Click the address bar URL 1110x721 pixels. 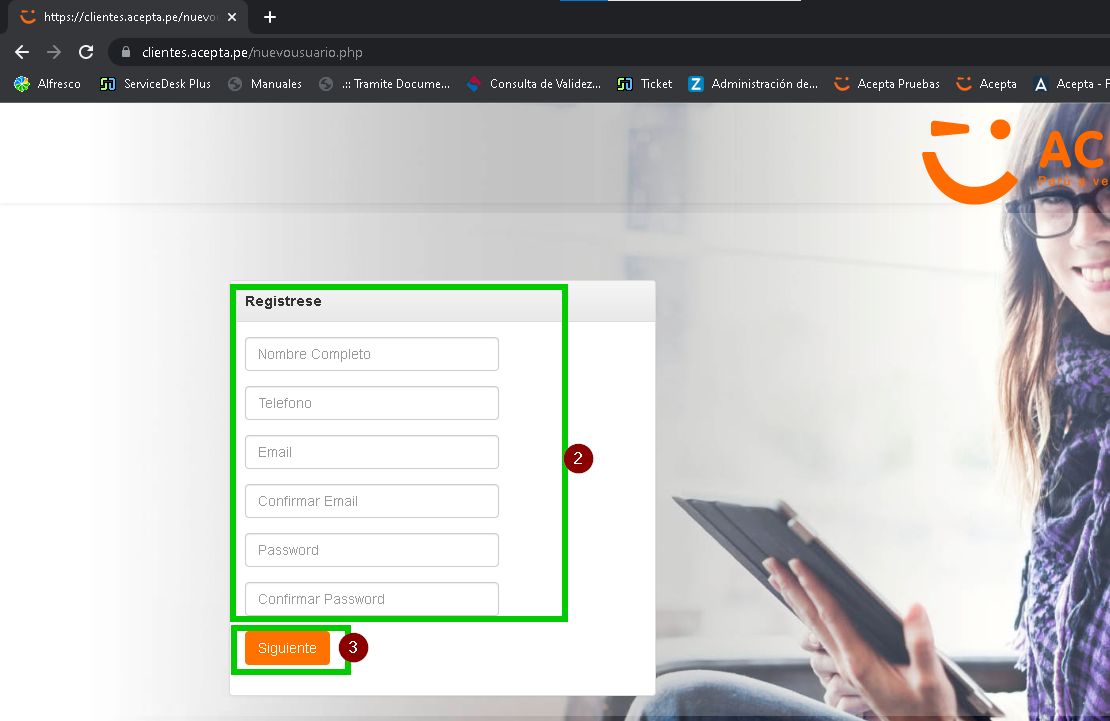coord(252,52)
